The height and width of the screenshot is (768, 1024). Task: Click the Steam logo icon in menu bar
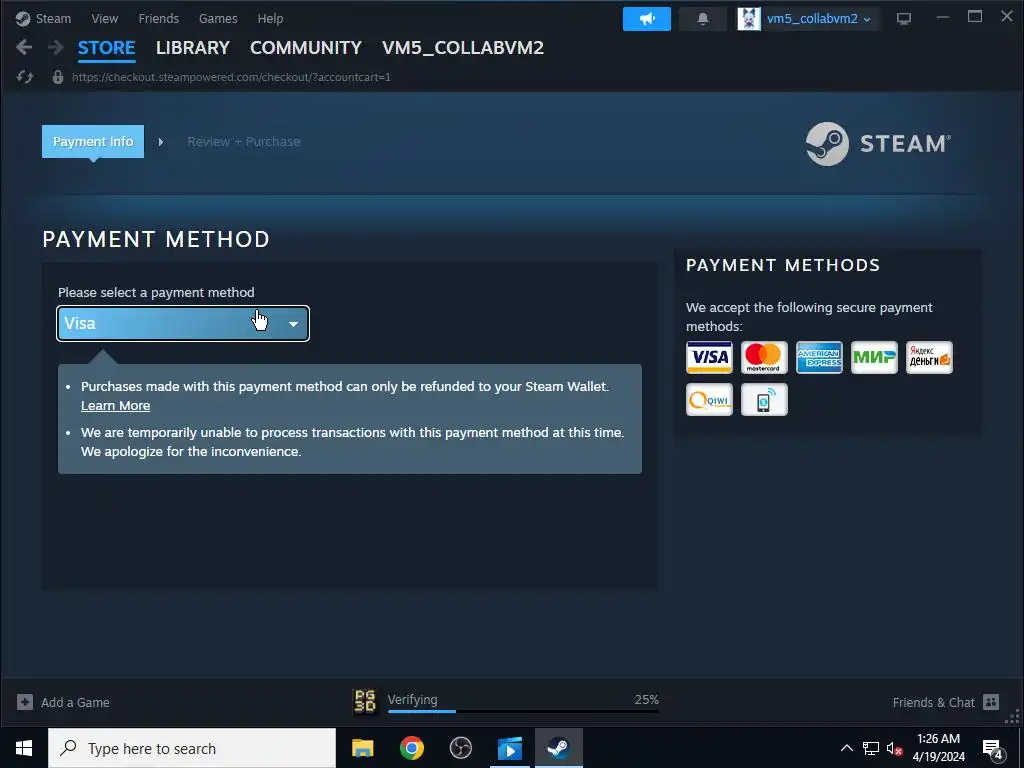click(23, 18)
